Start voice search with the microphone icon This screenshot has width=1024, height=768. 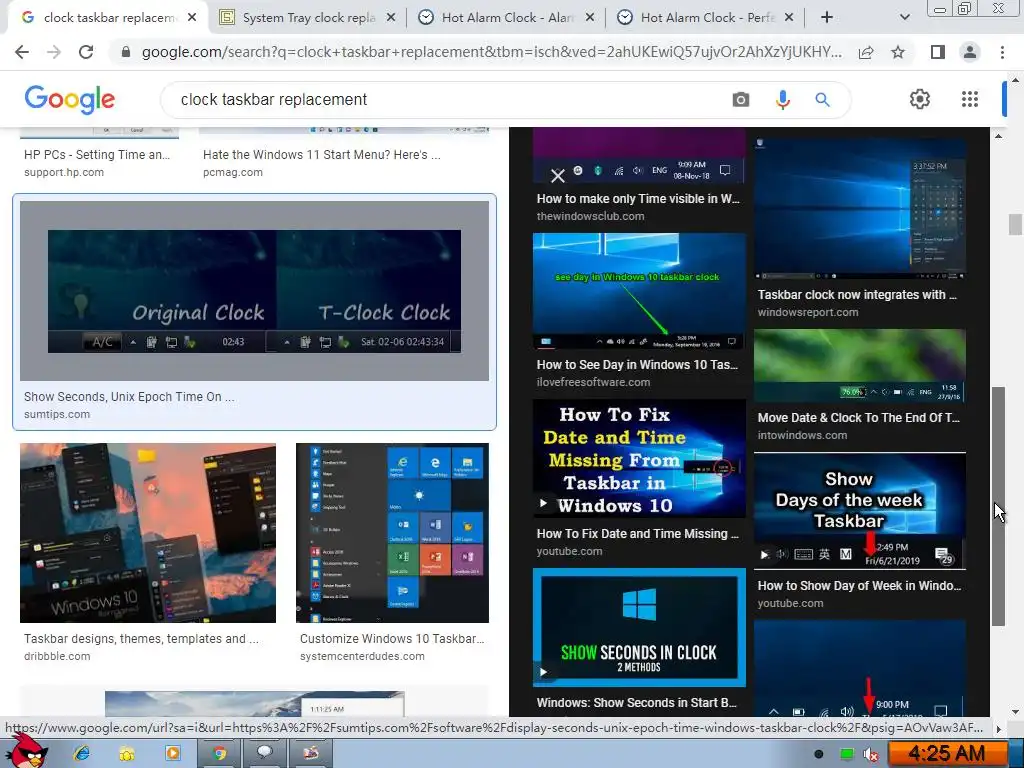tap(782, 100)
